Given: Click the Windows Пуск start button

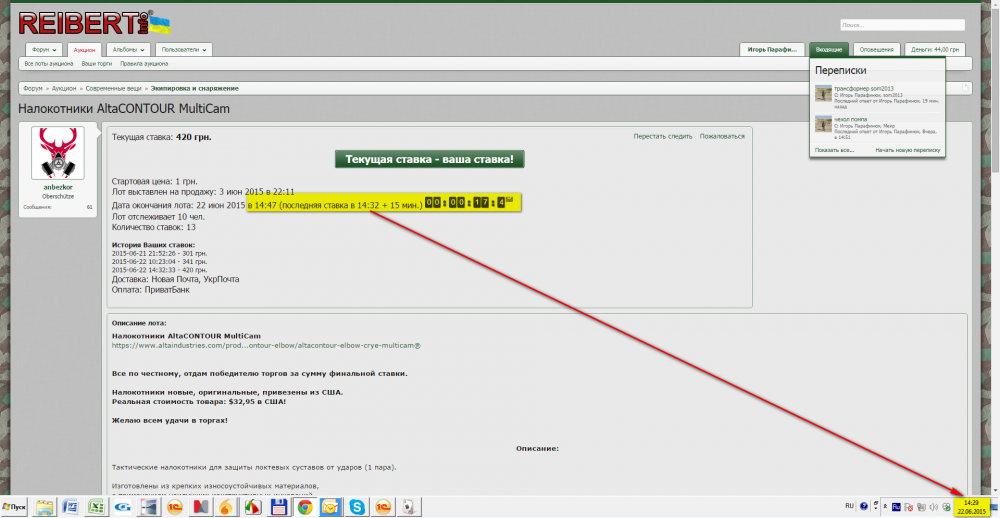Looking at the screenshot, I should [14, 507].
